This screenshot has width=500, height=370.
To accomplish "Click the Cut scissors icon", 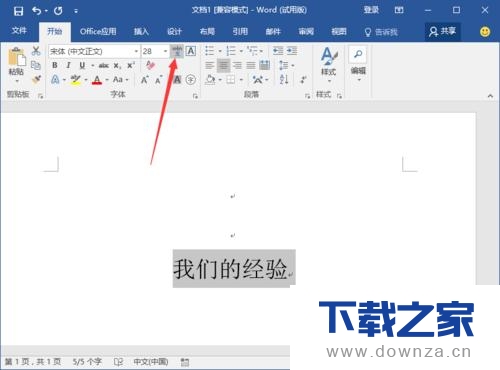I will click(36, 51).
